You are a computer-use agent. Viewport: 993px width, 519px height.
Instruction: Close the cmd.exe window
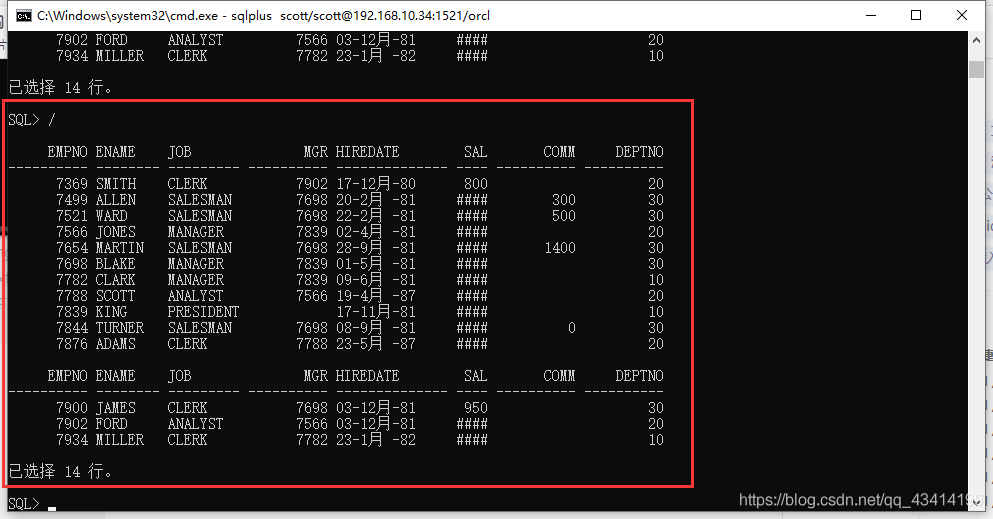961,15
